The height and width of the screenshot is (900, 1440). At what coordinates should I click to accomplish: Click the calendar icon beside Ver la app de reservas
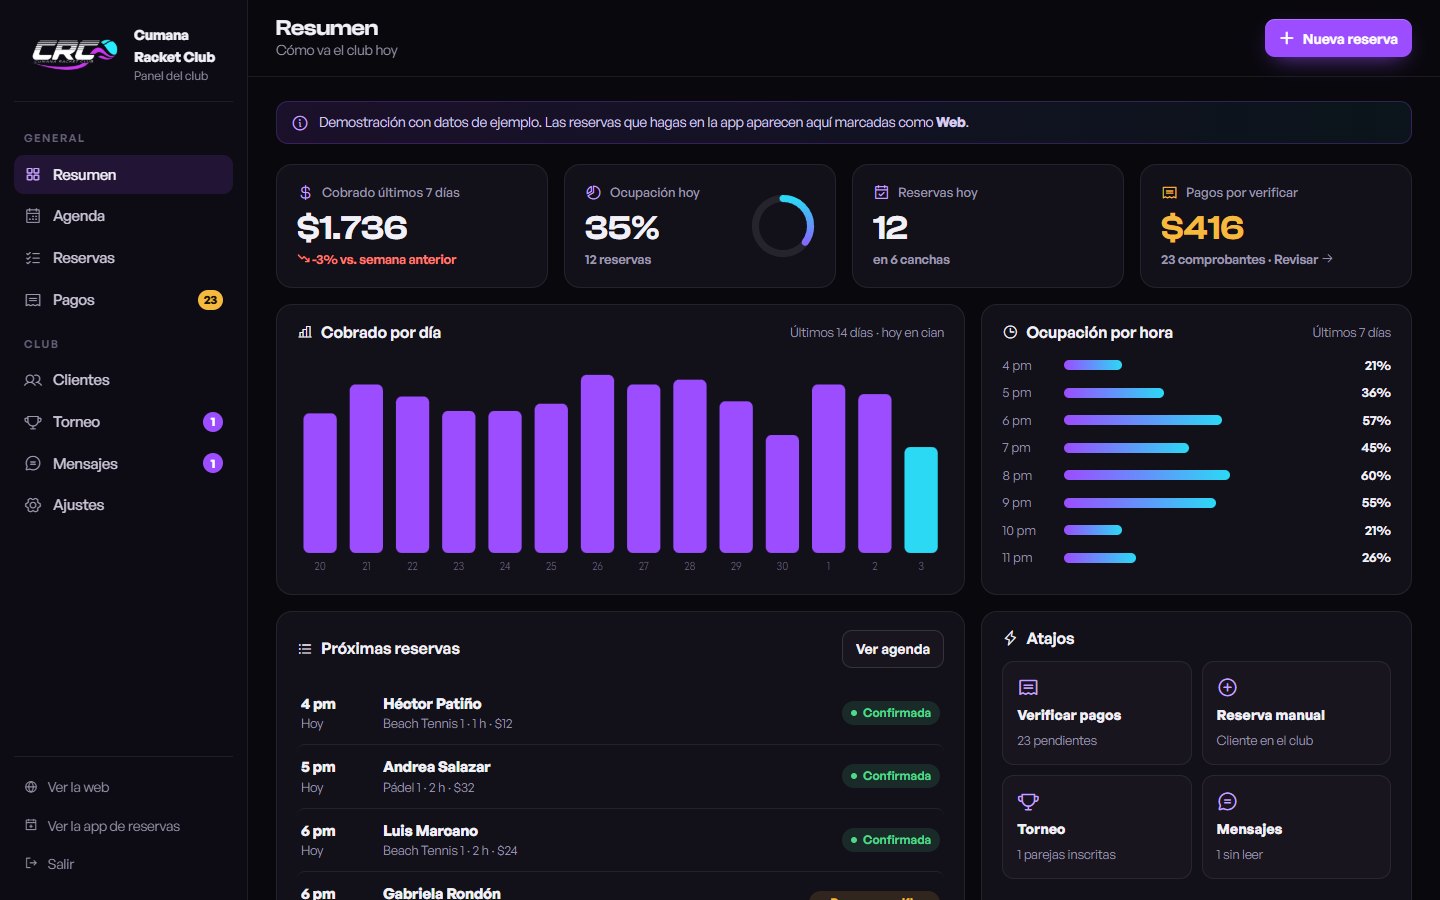point(31,826)
